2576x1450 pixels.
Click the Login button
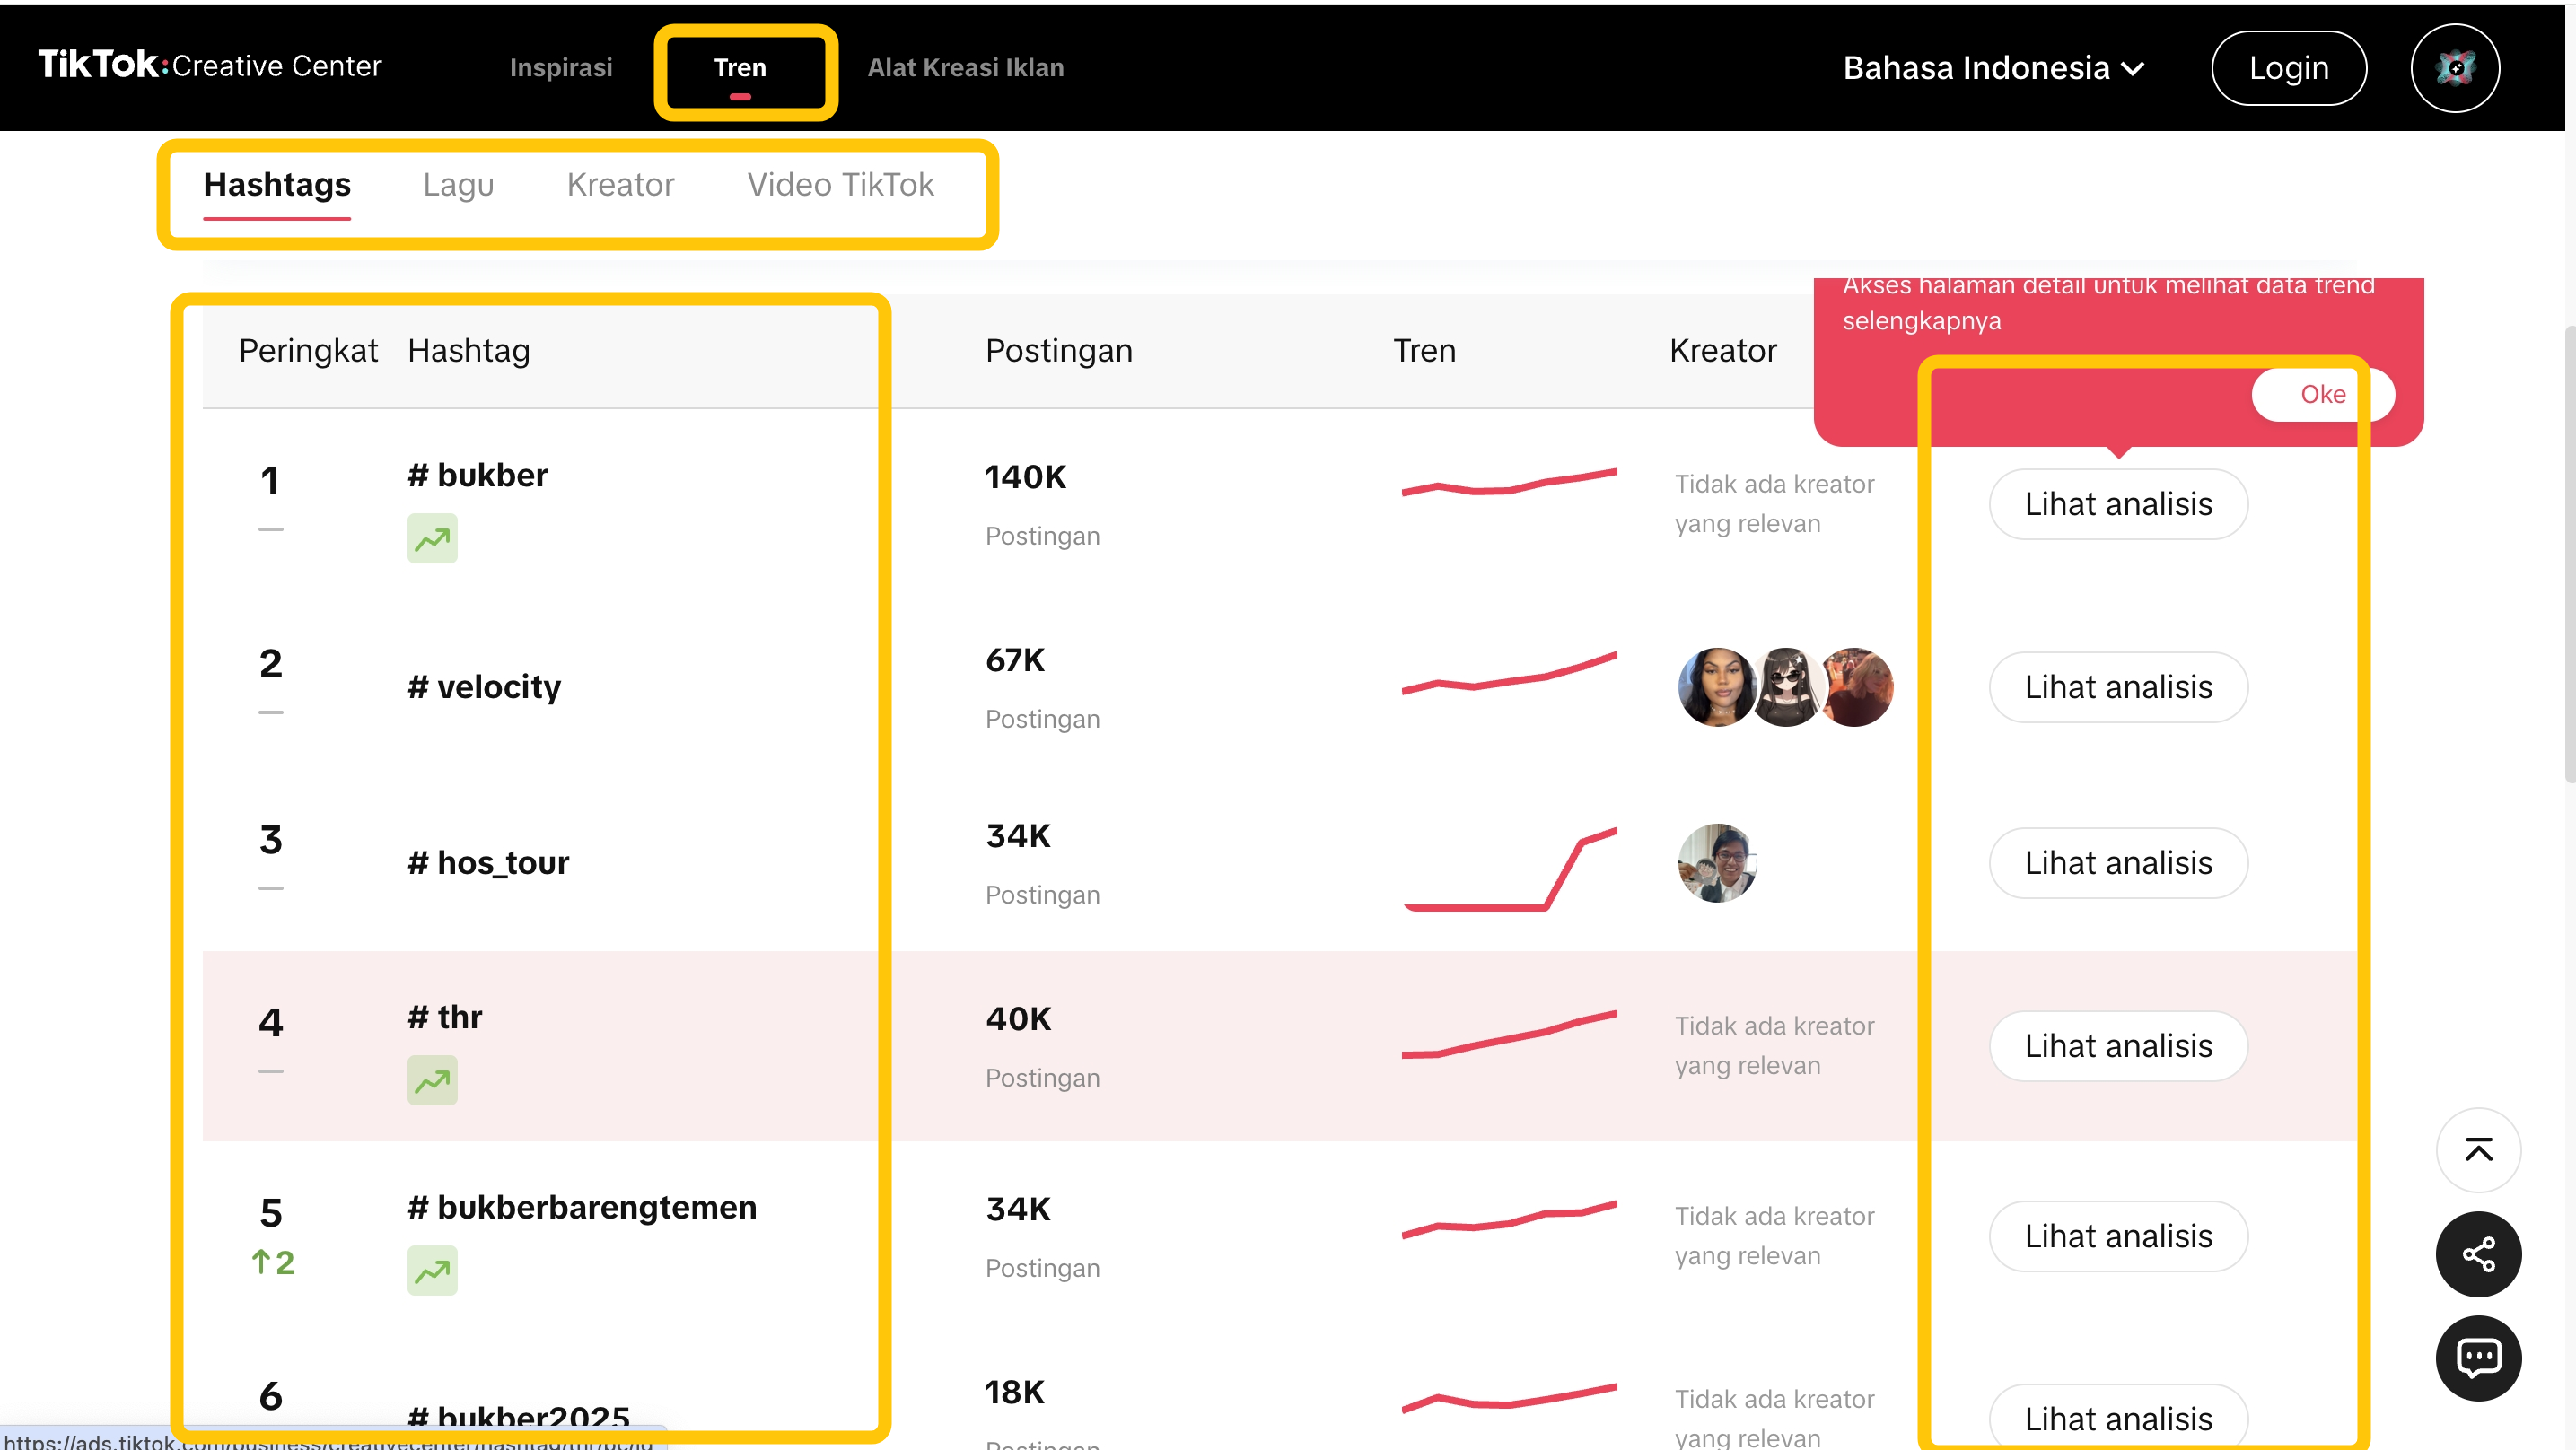click(2288, 68)
